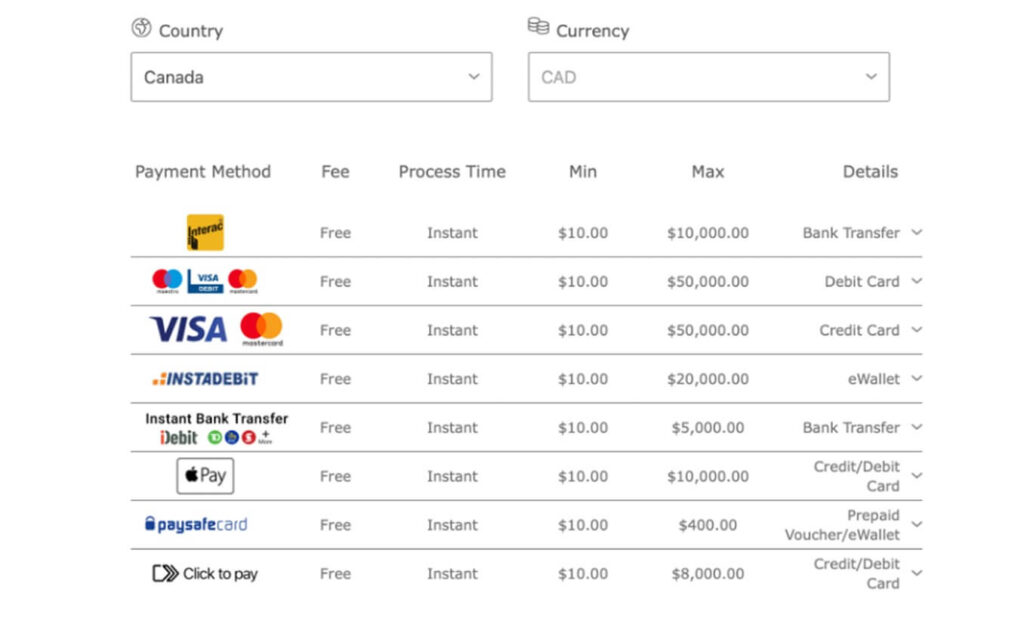
Task: Click the Credit Card details label
Action: point(859,330)
